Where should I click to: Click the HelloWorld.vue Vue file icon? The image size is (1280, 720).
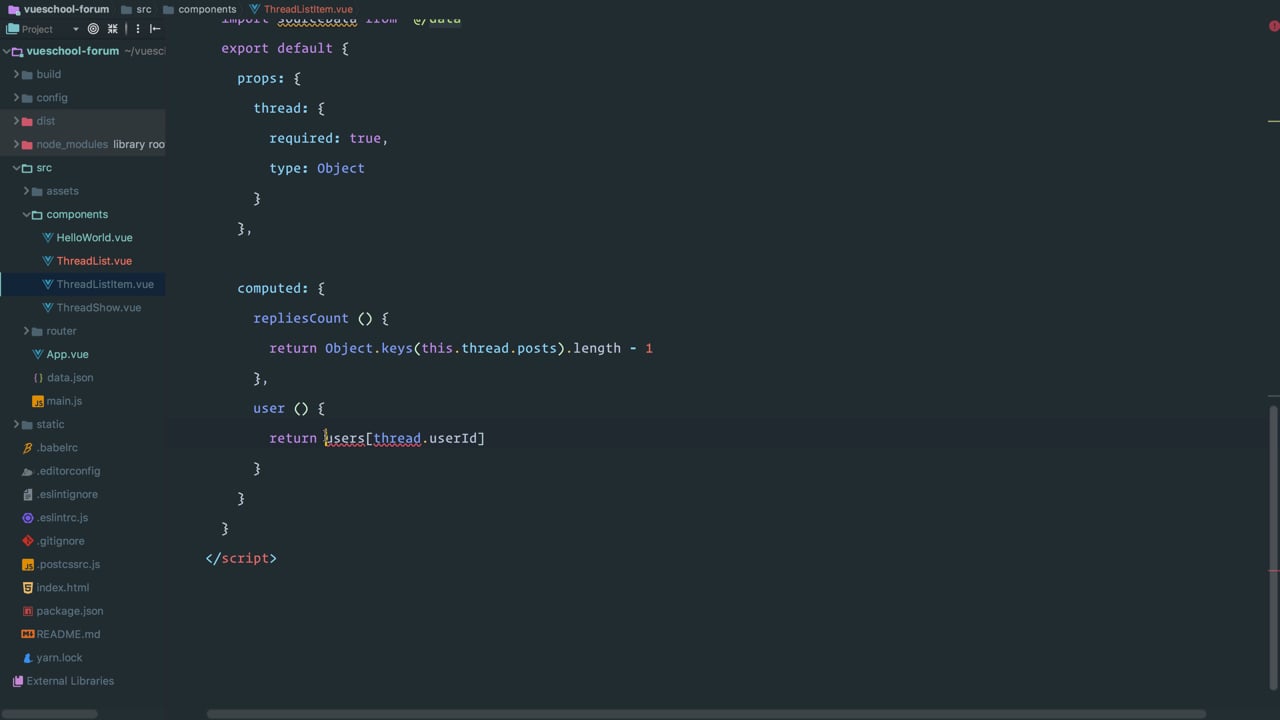[x=48, y=238]
